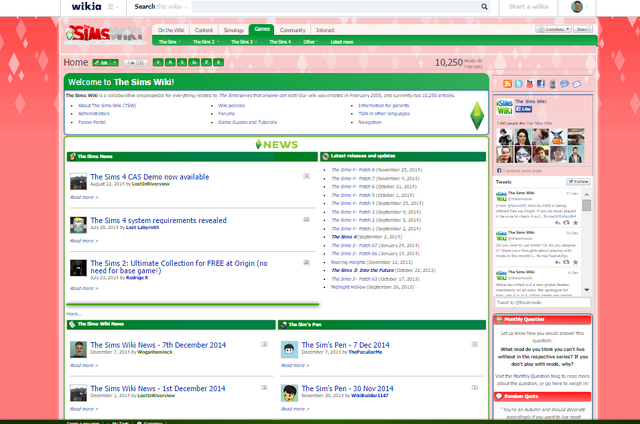Click 'Game Guides and Tutorials' link
The height and width of the screenshot is (424, 640).
pos(247,122)
